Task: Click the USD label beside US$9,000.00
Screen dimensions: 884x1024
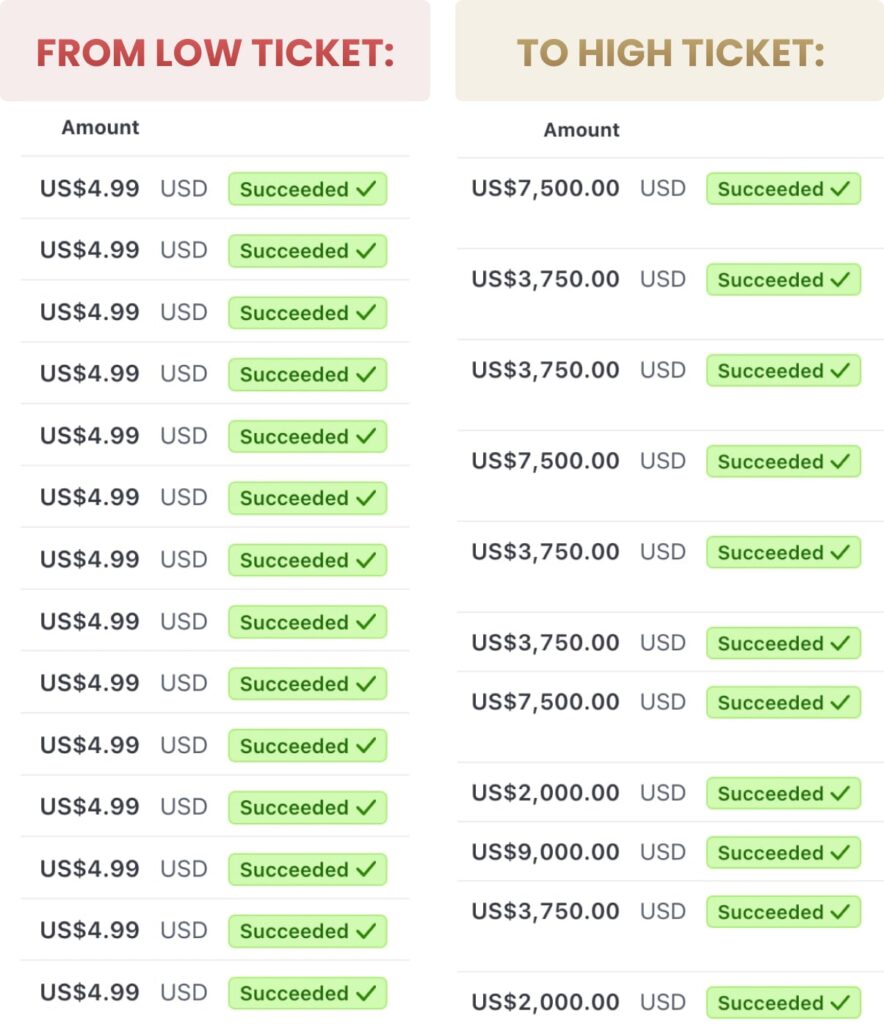Action: [x=663, y=852]
